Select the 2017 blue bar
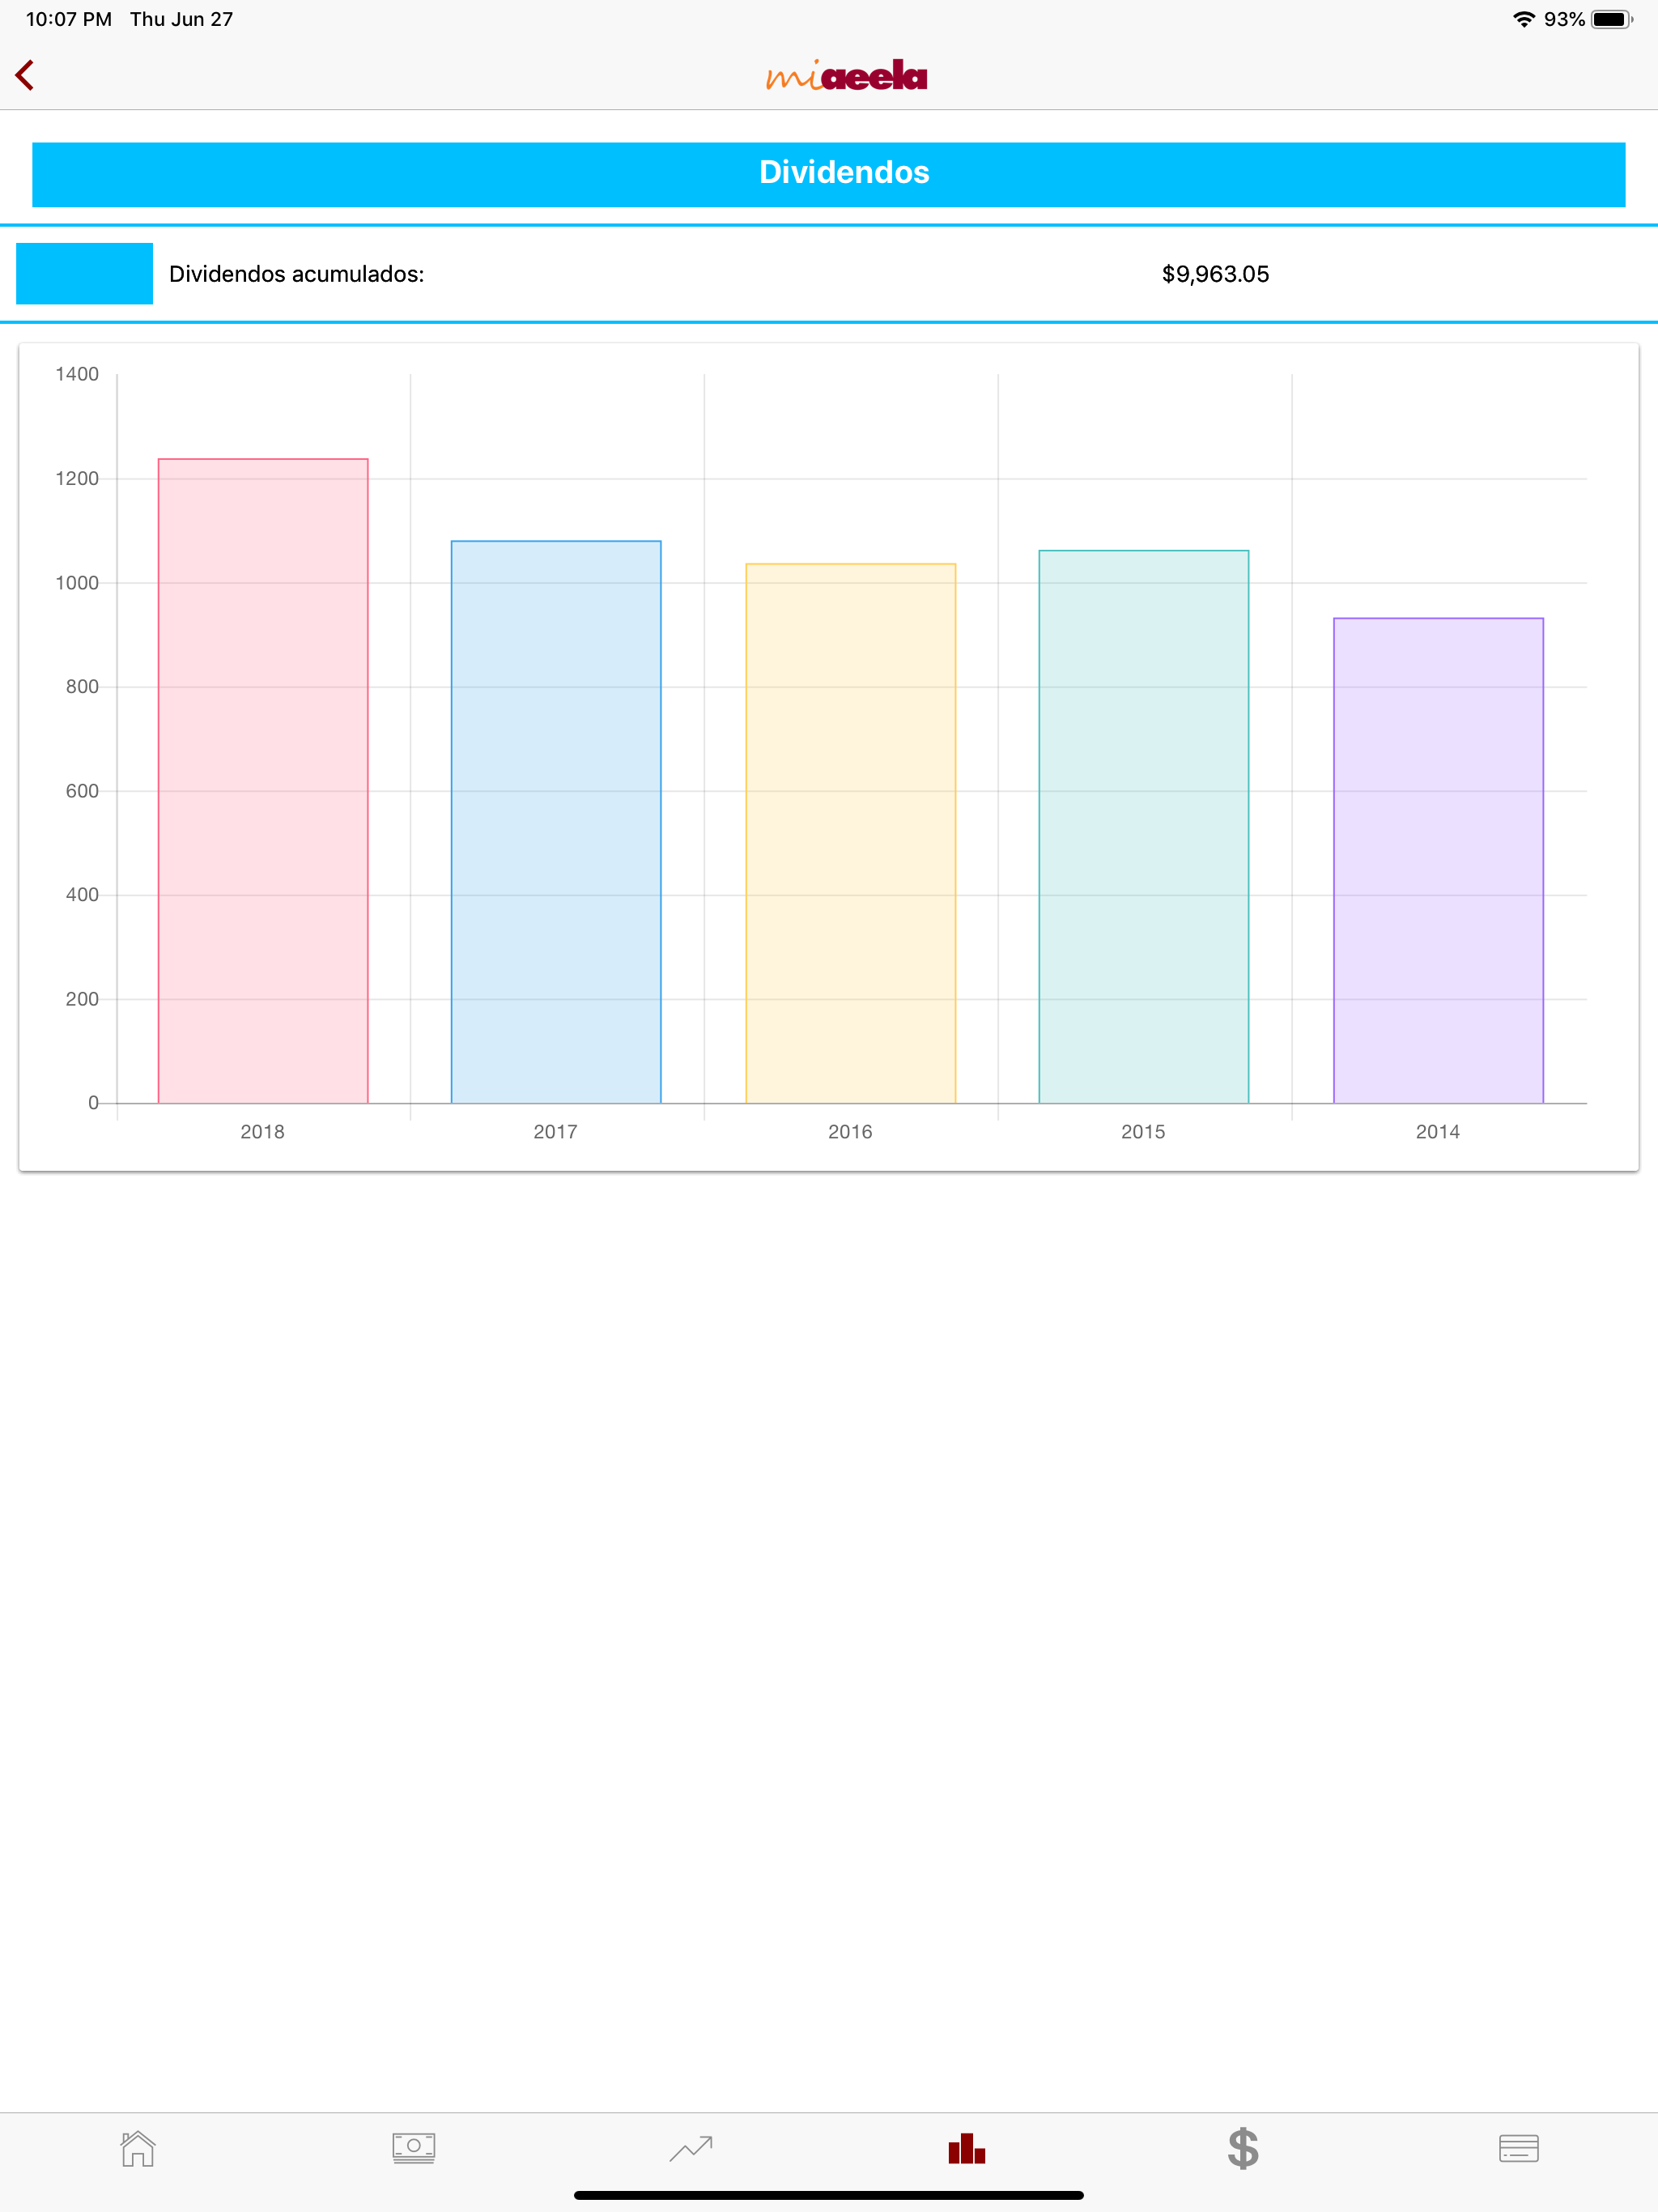 pos(556,822)
